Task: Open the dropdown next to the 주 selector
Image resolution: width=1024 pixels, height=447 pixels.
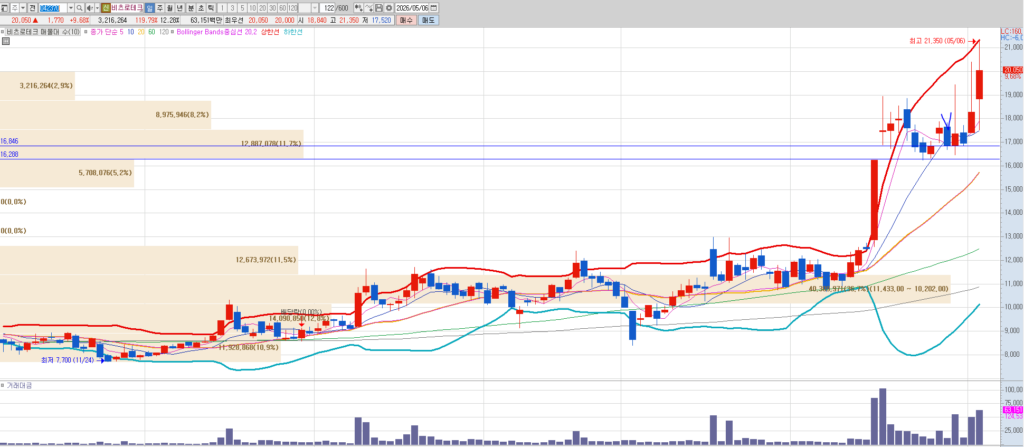Action: (23, 8)
